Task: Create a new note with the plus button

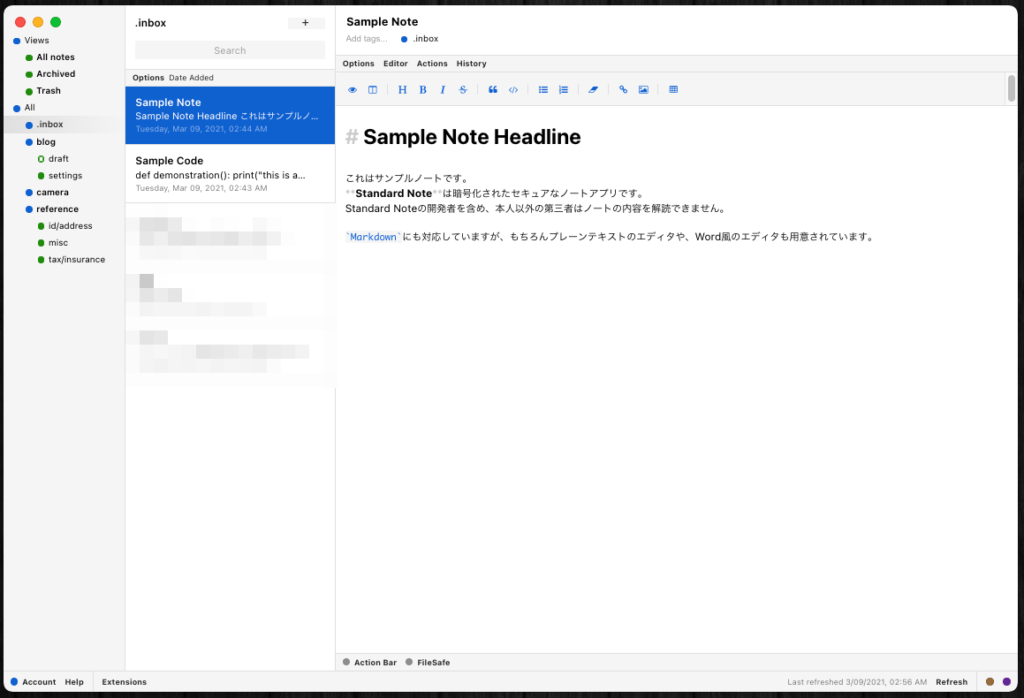Action: tap(306, 23)
